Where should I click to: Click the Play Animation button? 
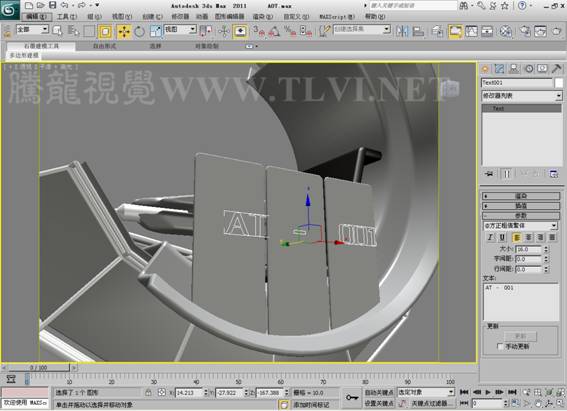point(488,392)
